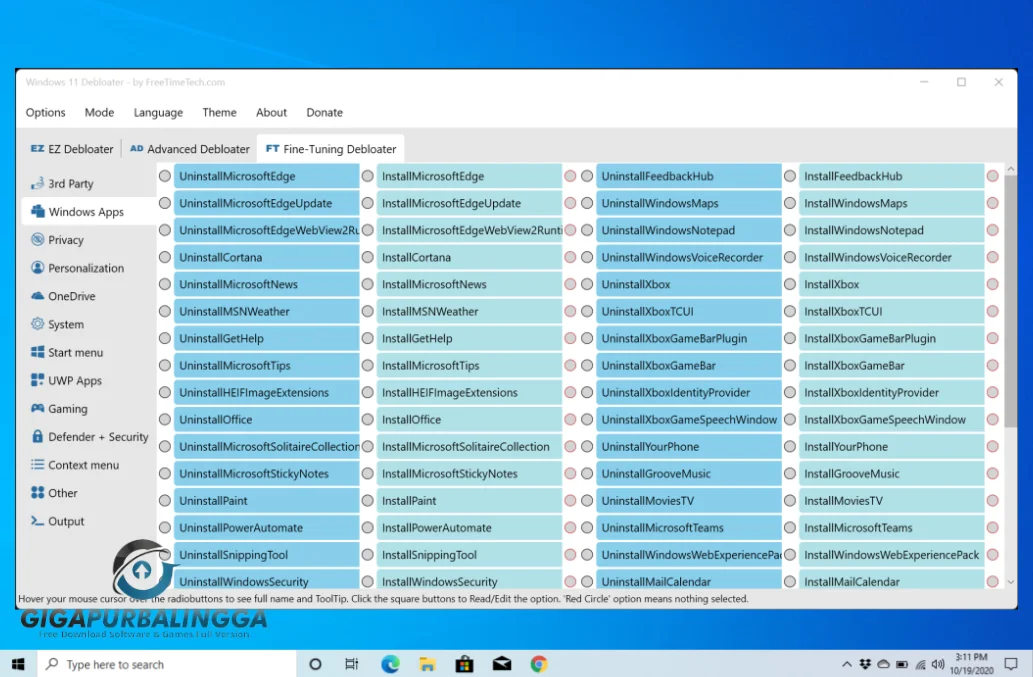
Task: Click the UninstallXboxGameBar button
Action: (x=689, y=365)
